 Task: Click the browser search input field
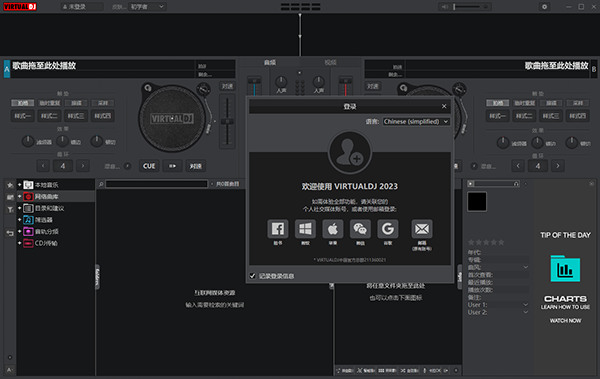[x=157, y=184]
